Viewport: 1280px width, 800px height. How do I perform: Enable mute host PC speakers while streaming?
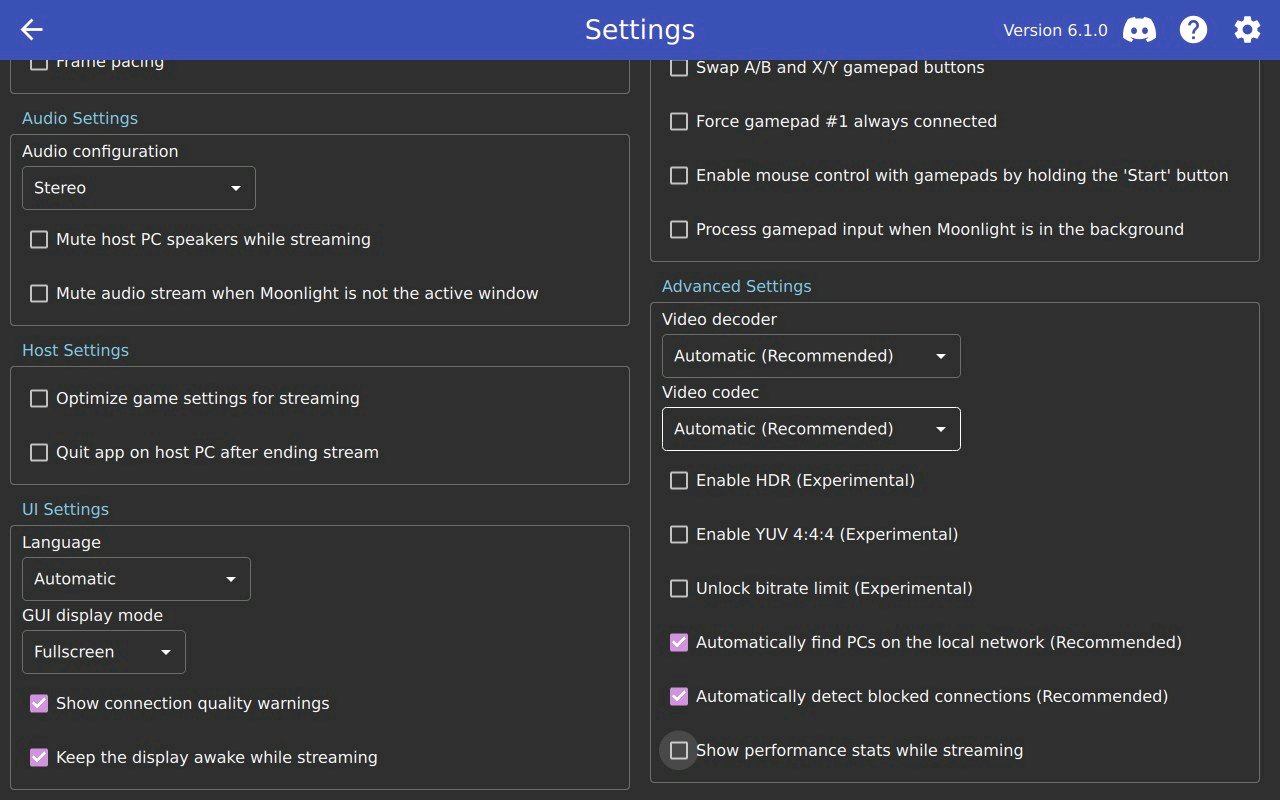pyautogui.click(x=39, y=240)
